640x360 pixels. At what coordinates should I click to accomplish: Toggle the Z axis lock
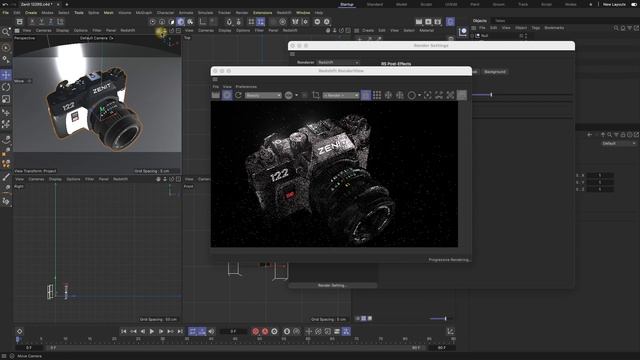(51, 22)
